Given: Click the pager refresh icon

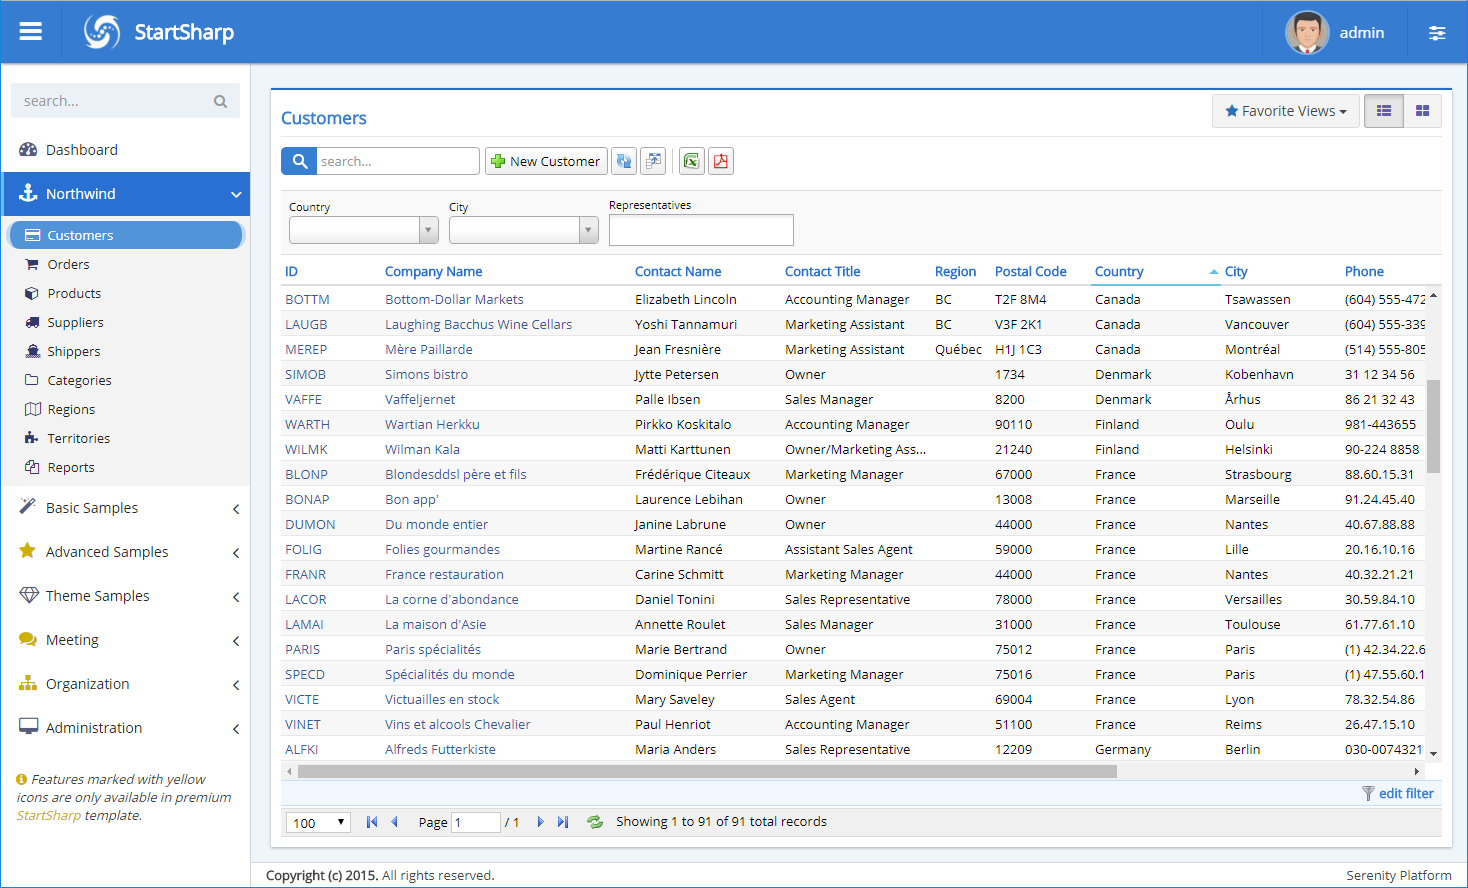Looking at the screenshot, I should click(595, 822).
